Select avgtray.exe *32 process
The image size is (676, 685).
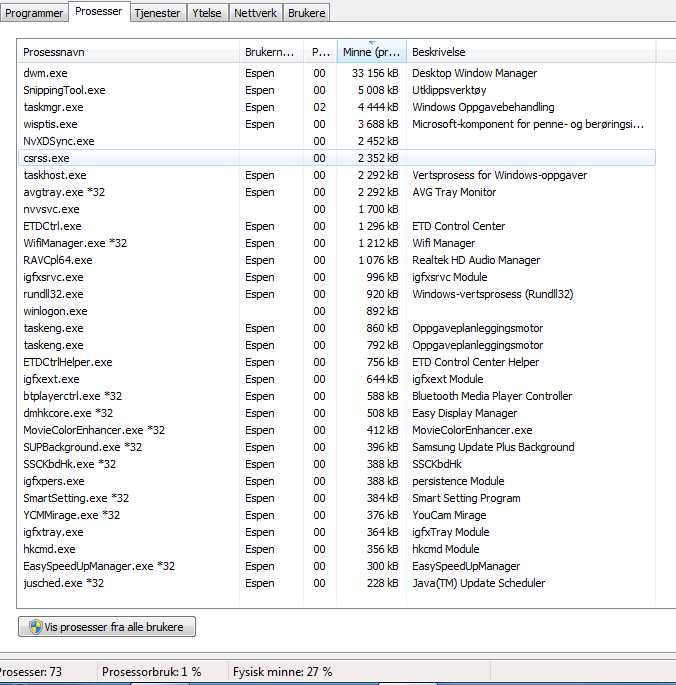[64, 192]
